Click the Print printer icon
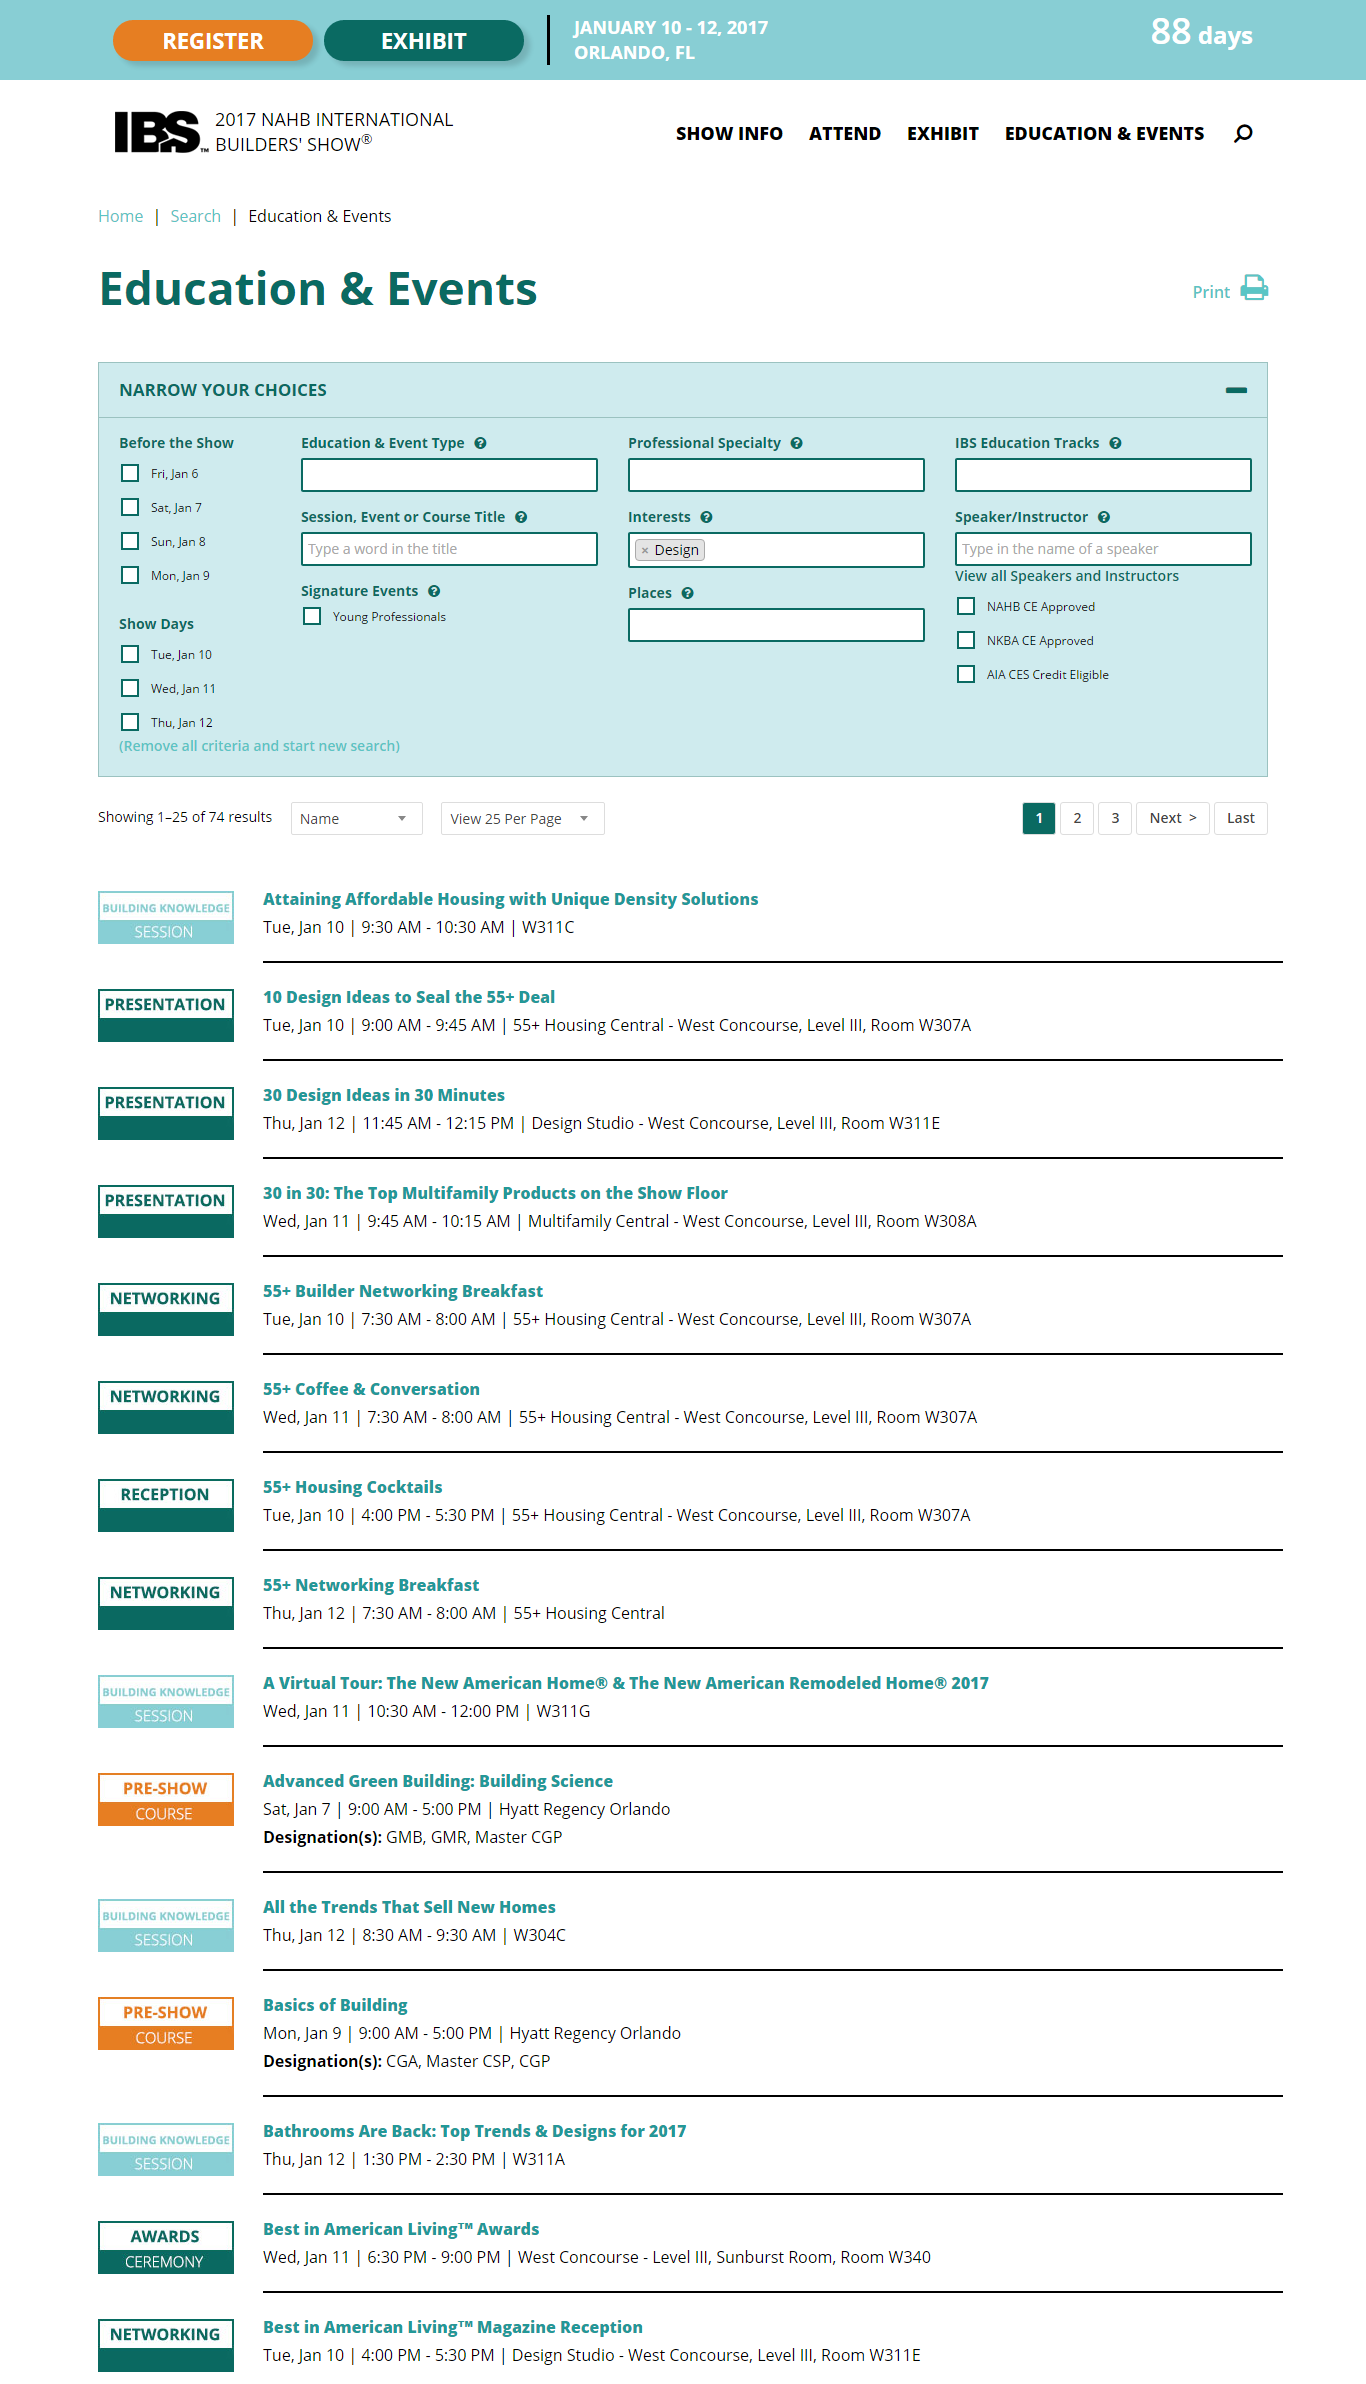 tap(1254, 288)
